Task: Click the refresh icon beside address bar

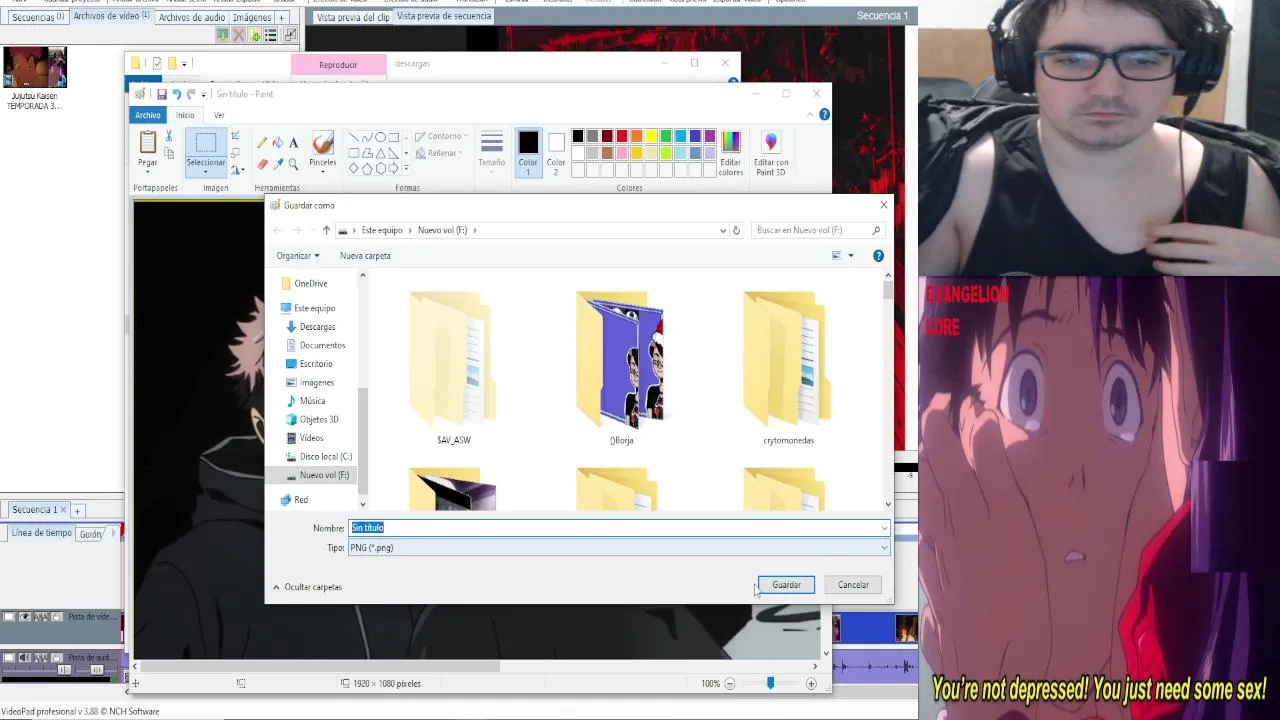Action: (x=736, y=230)
